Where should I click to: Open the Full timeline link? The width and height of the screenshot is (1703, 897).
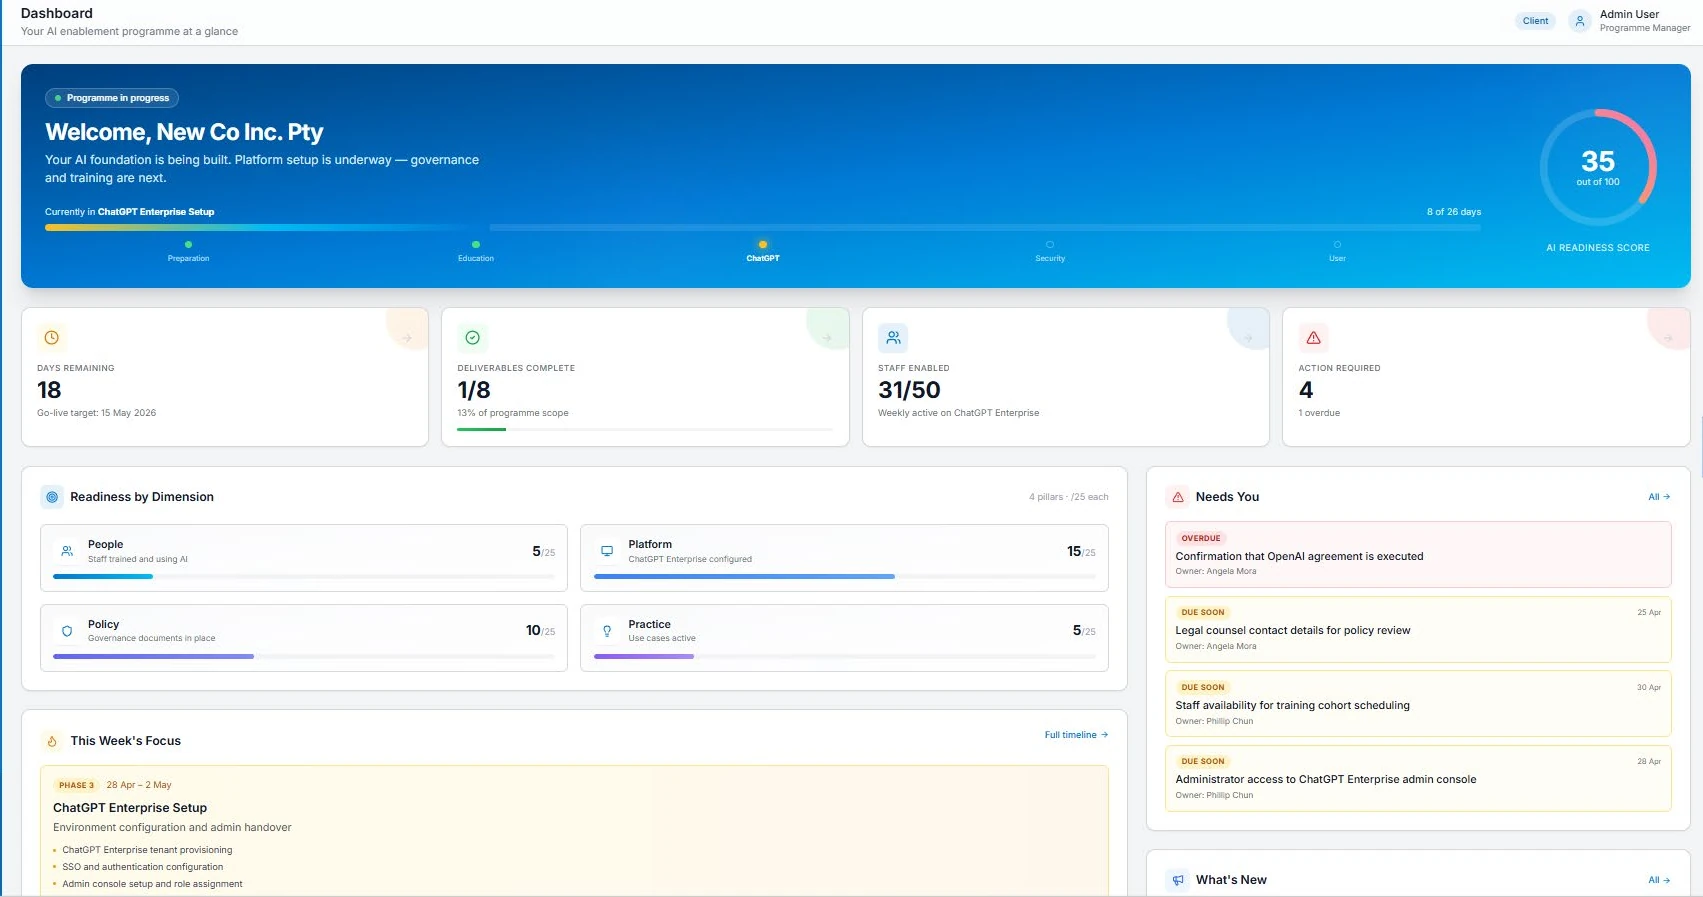click(x=1076, y=735)
